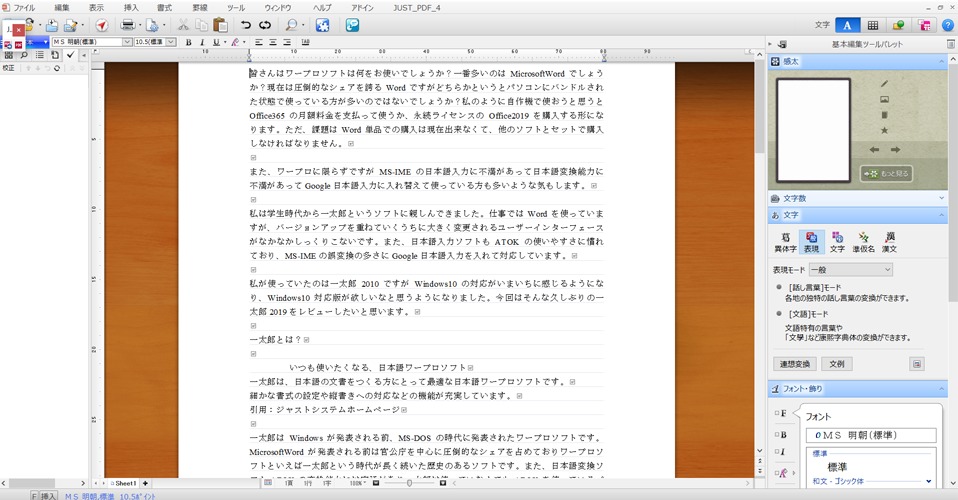Image resolution: width=958 pixels, height=500 pixels.
Task: Go to previous item with left arrow in 感太
Action: pyautogui.click(x=874, y=150)
